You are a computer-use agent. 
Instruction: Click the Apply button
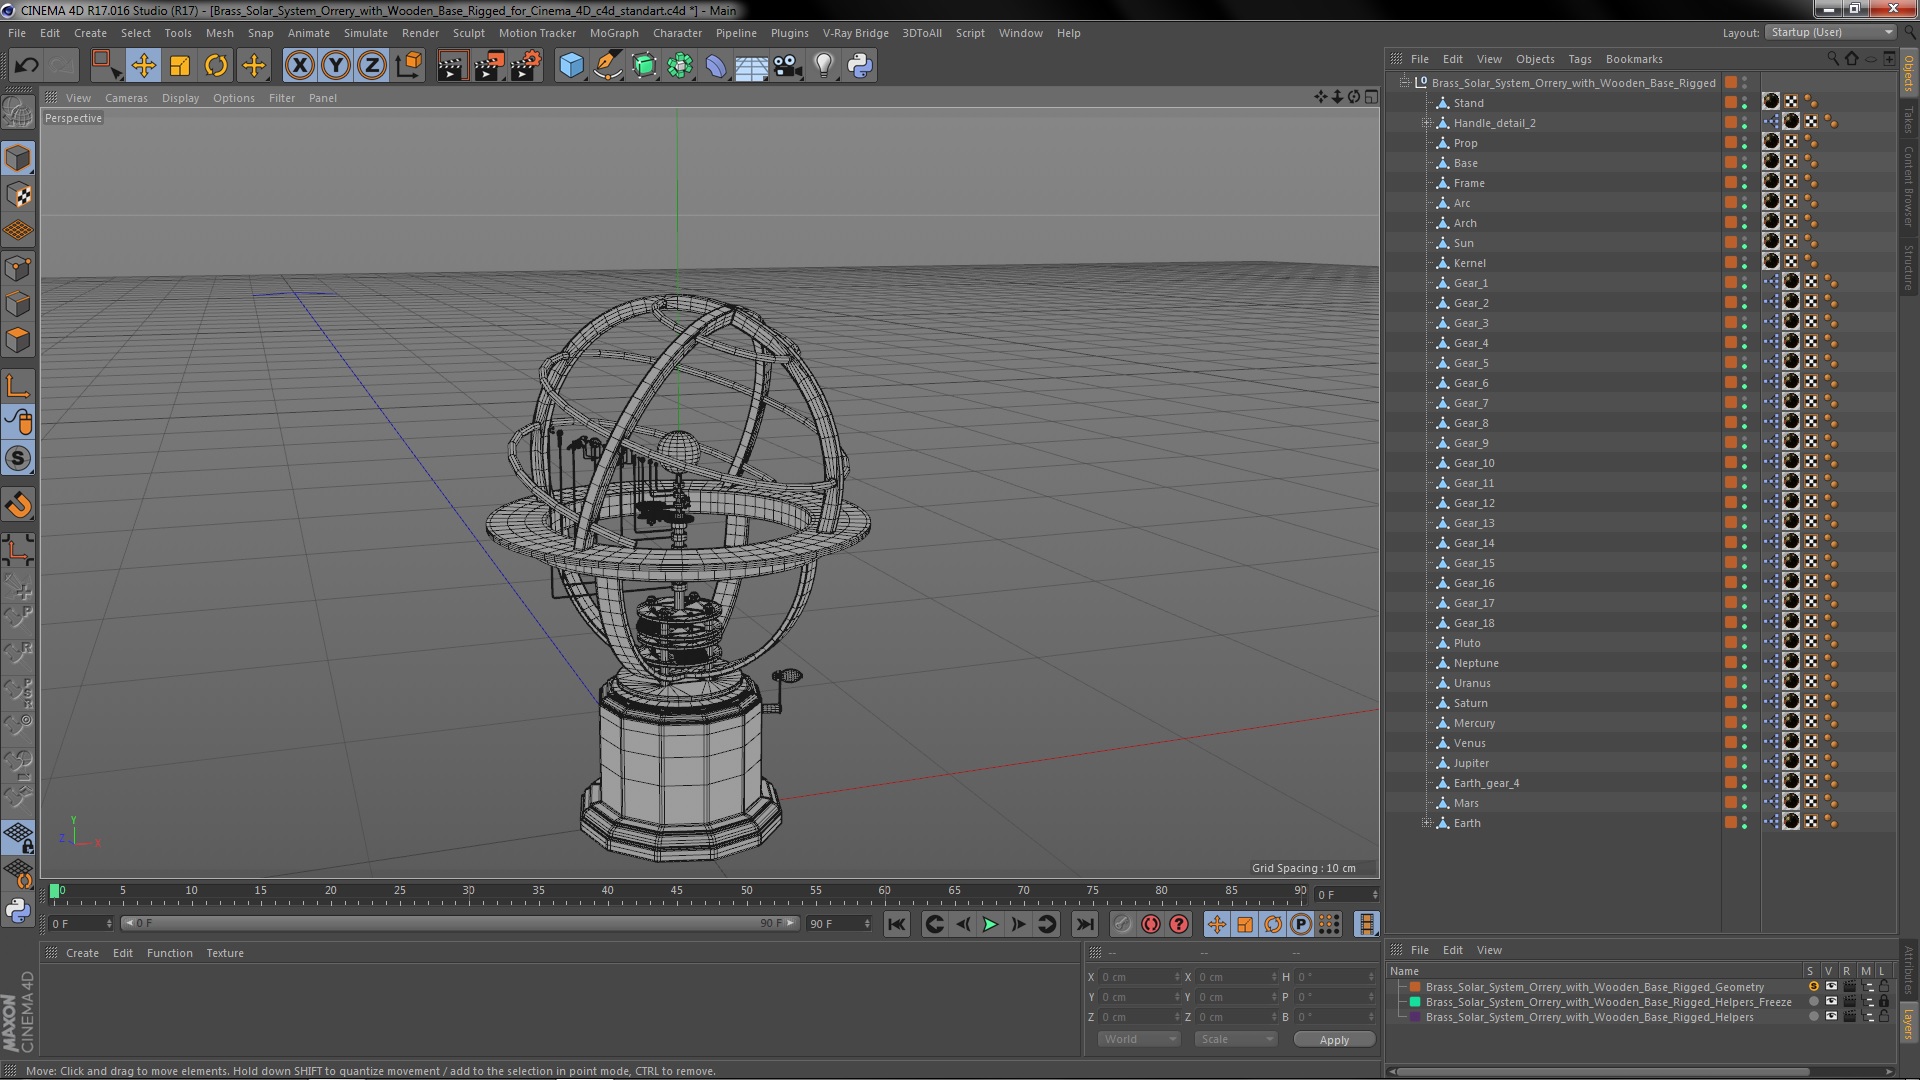(1334, 1040)
